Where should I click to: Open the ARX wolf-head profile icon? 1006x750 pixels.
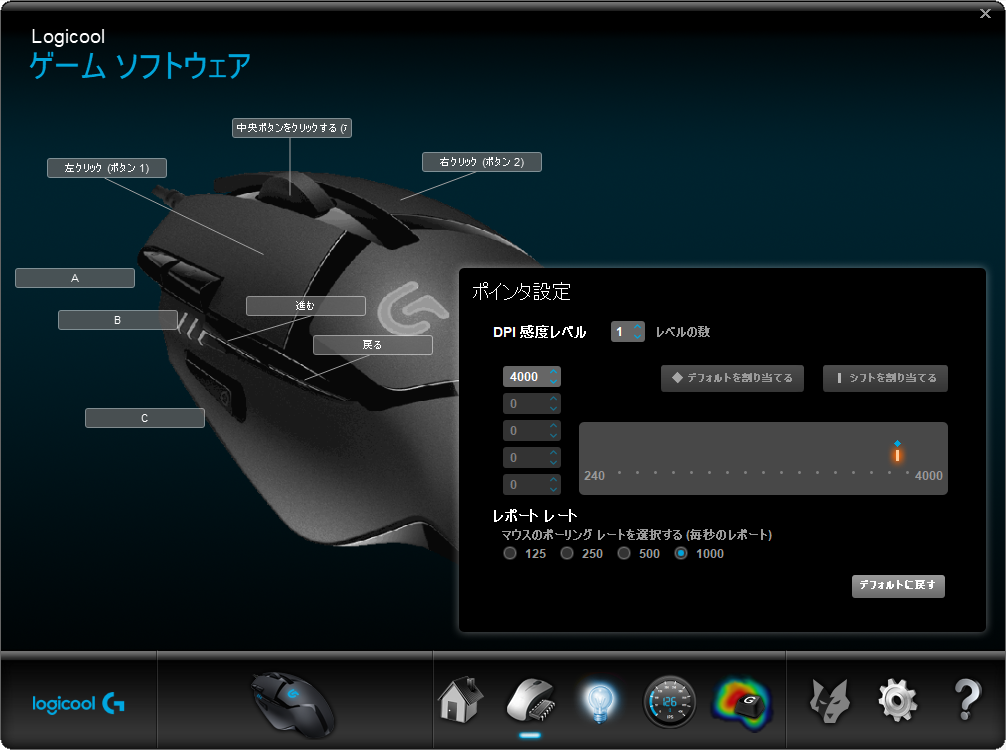(830, 701)
